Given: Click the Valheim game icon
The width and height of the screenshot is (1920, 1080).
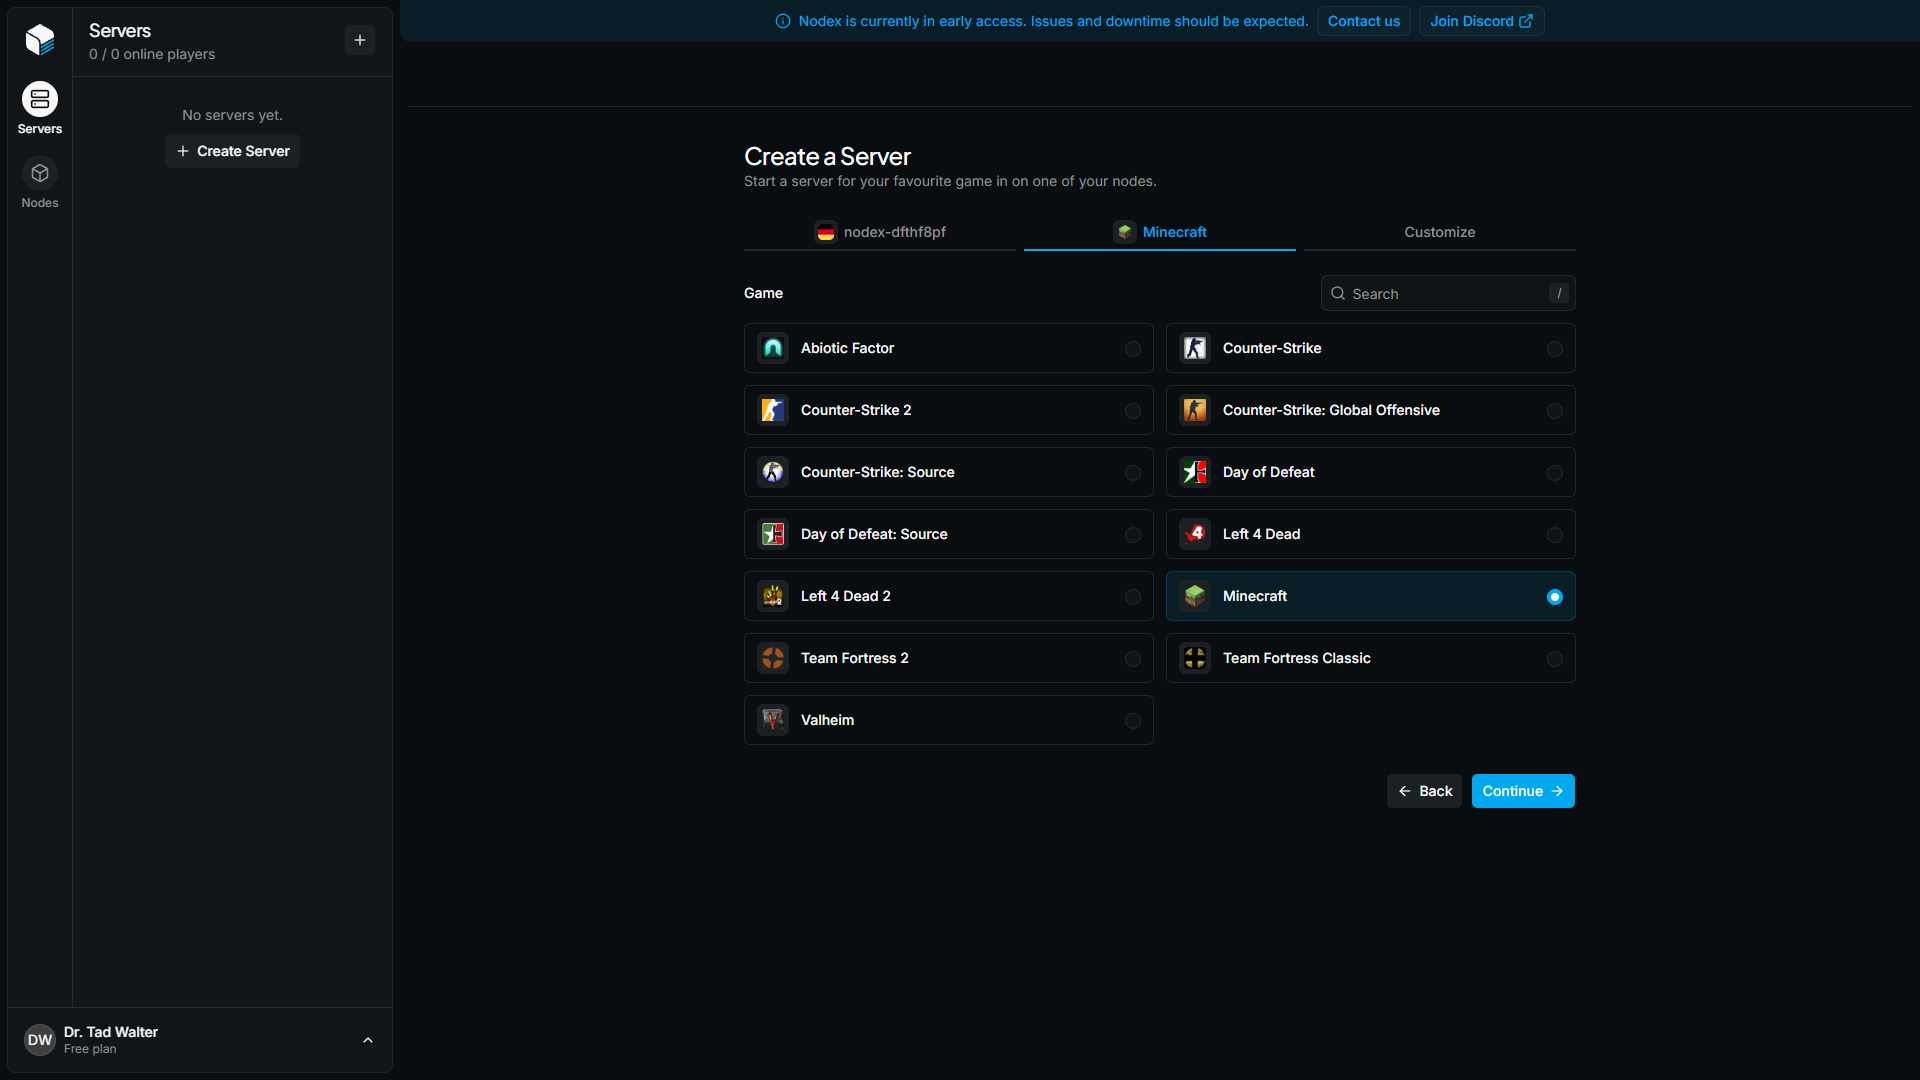Looking at the screenshot, I should (773, 720).
